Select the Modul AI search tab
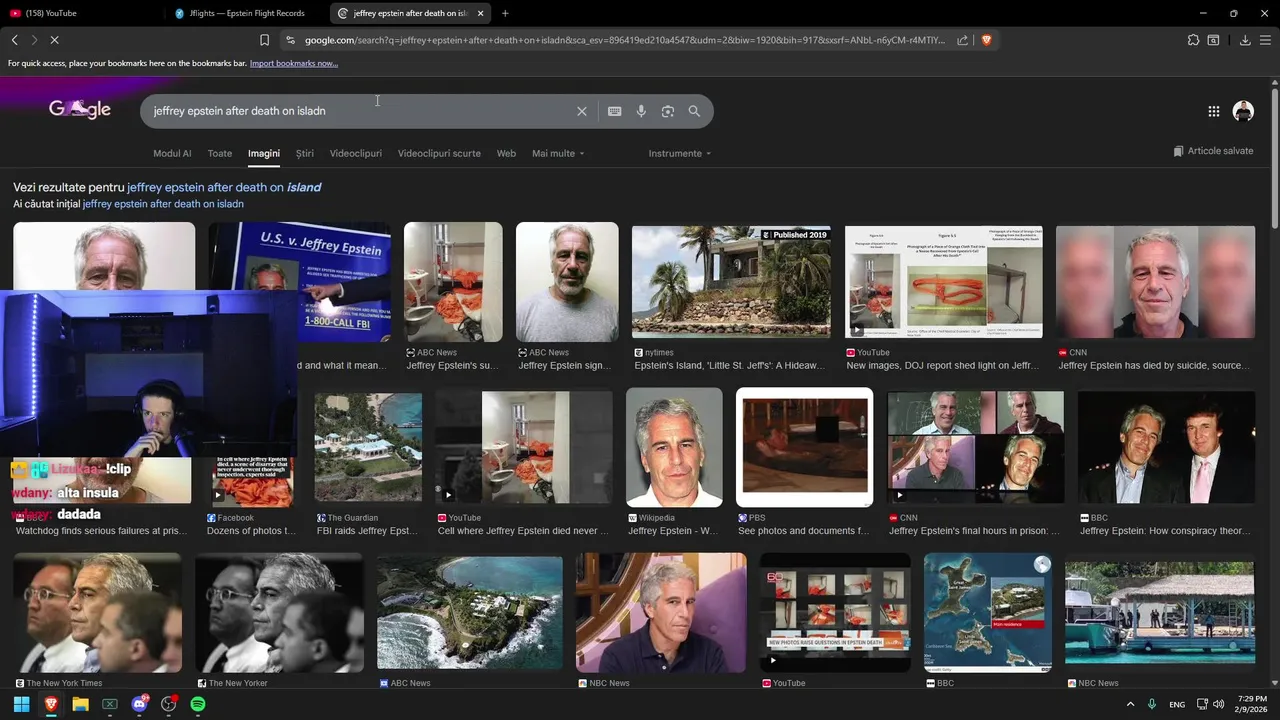 [x=172, y=153]
